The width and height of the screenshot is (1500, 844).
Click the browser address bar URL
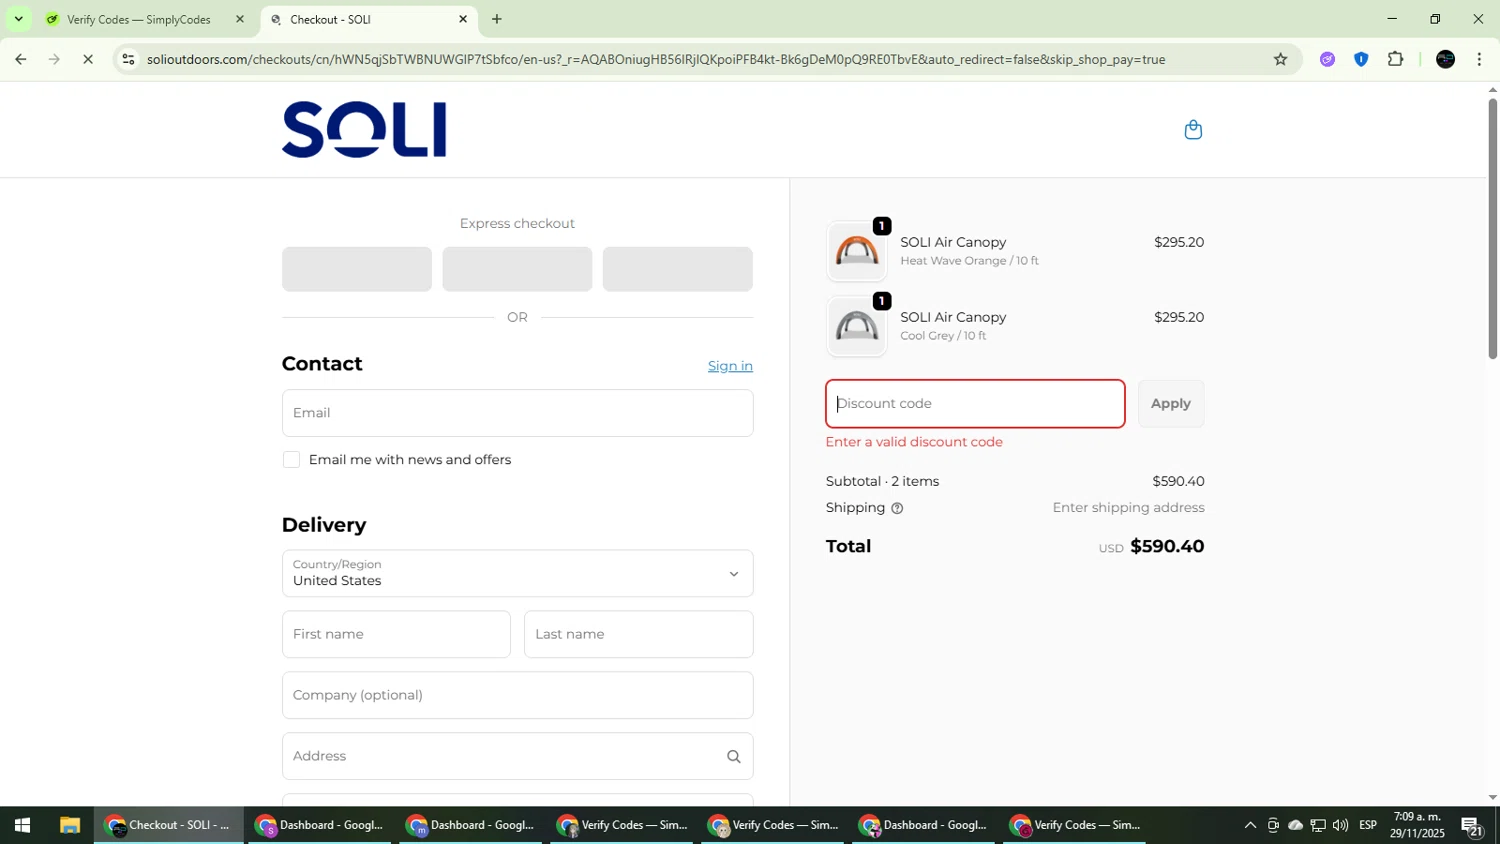pyautogui.click(x=656, y=59)
